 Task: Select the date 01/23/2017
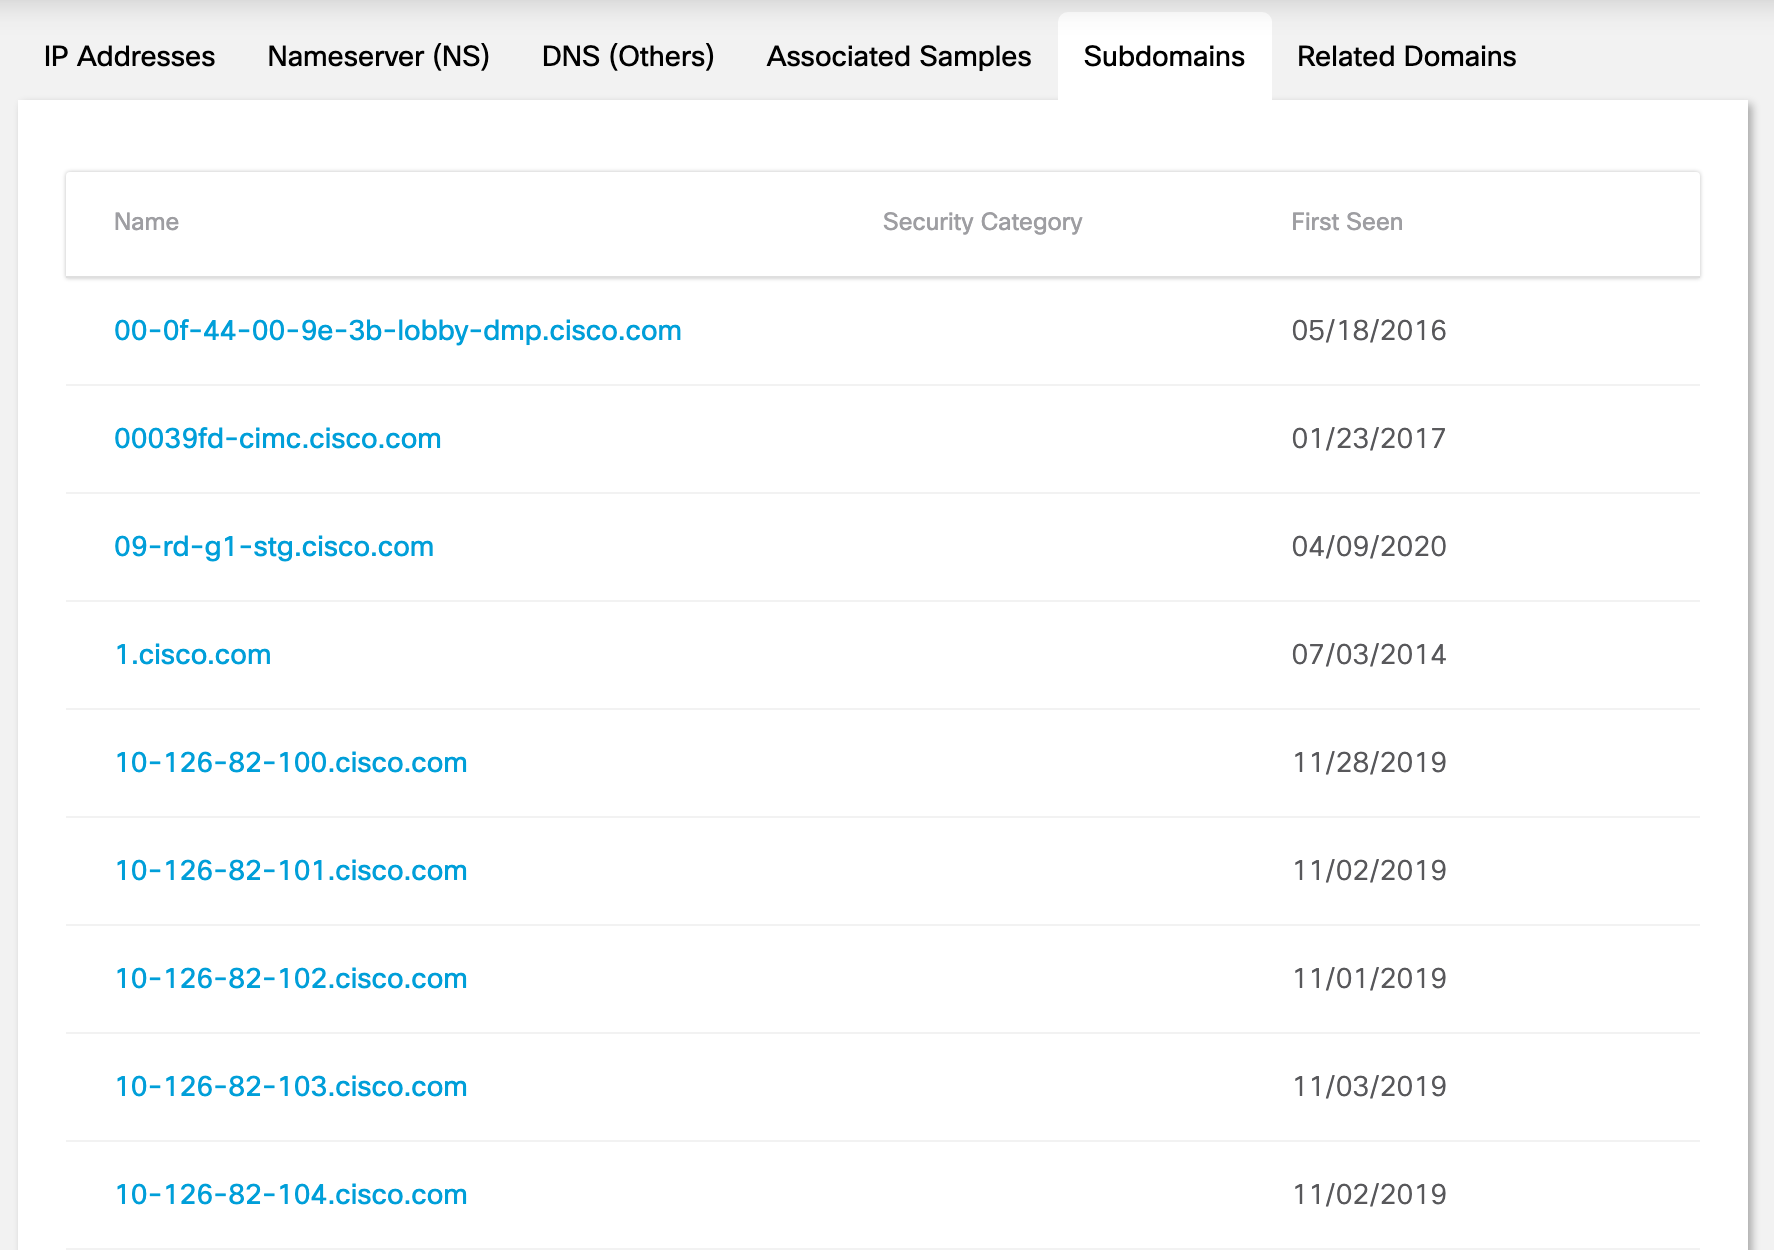[x=1369, y=439]
